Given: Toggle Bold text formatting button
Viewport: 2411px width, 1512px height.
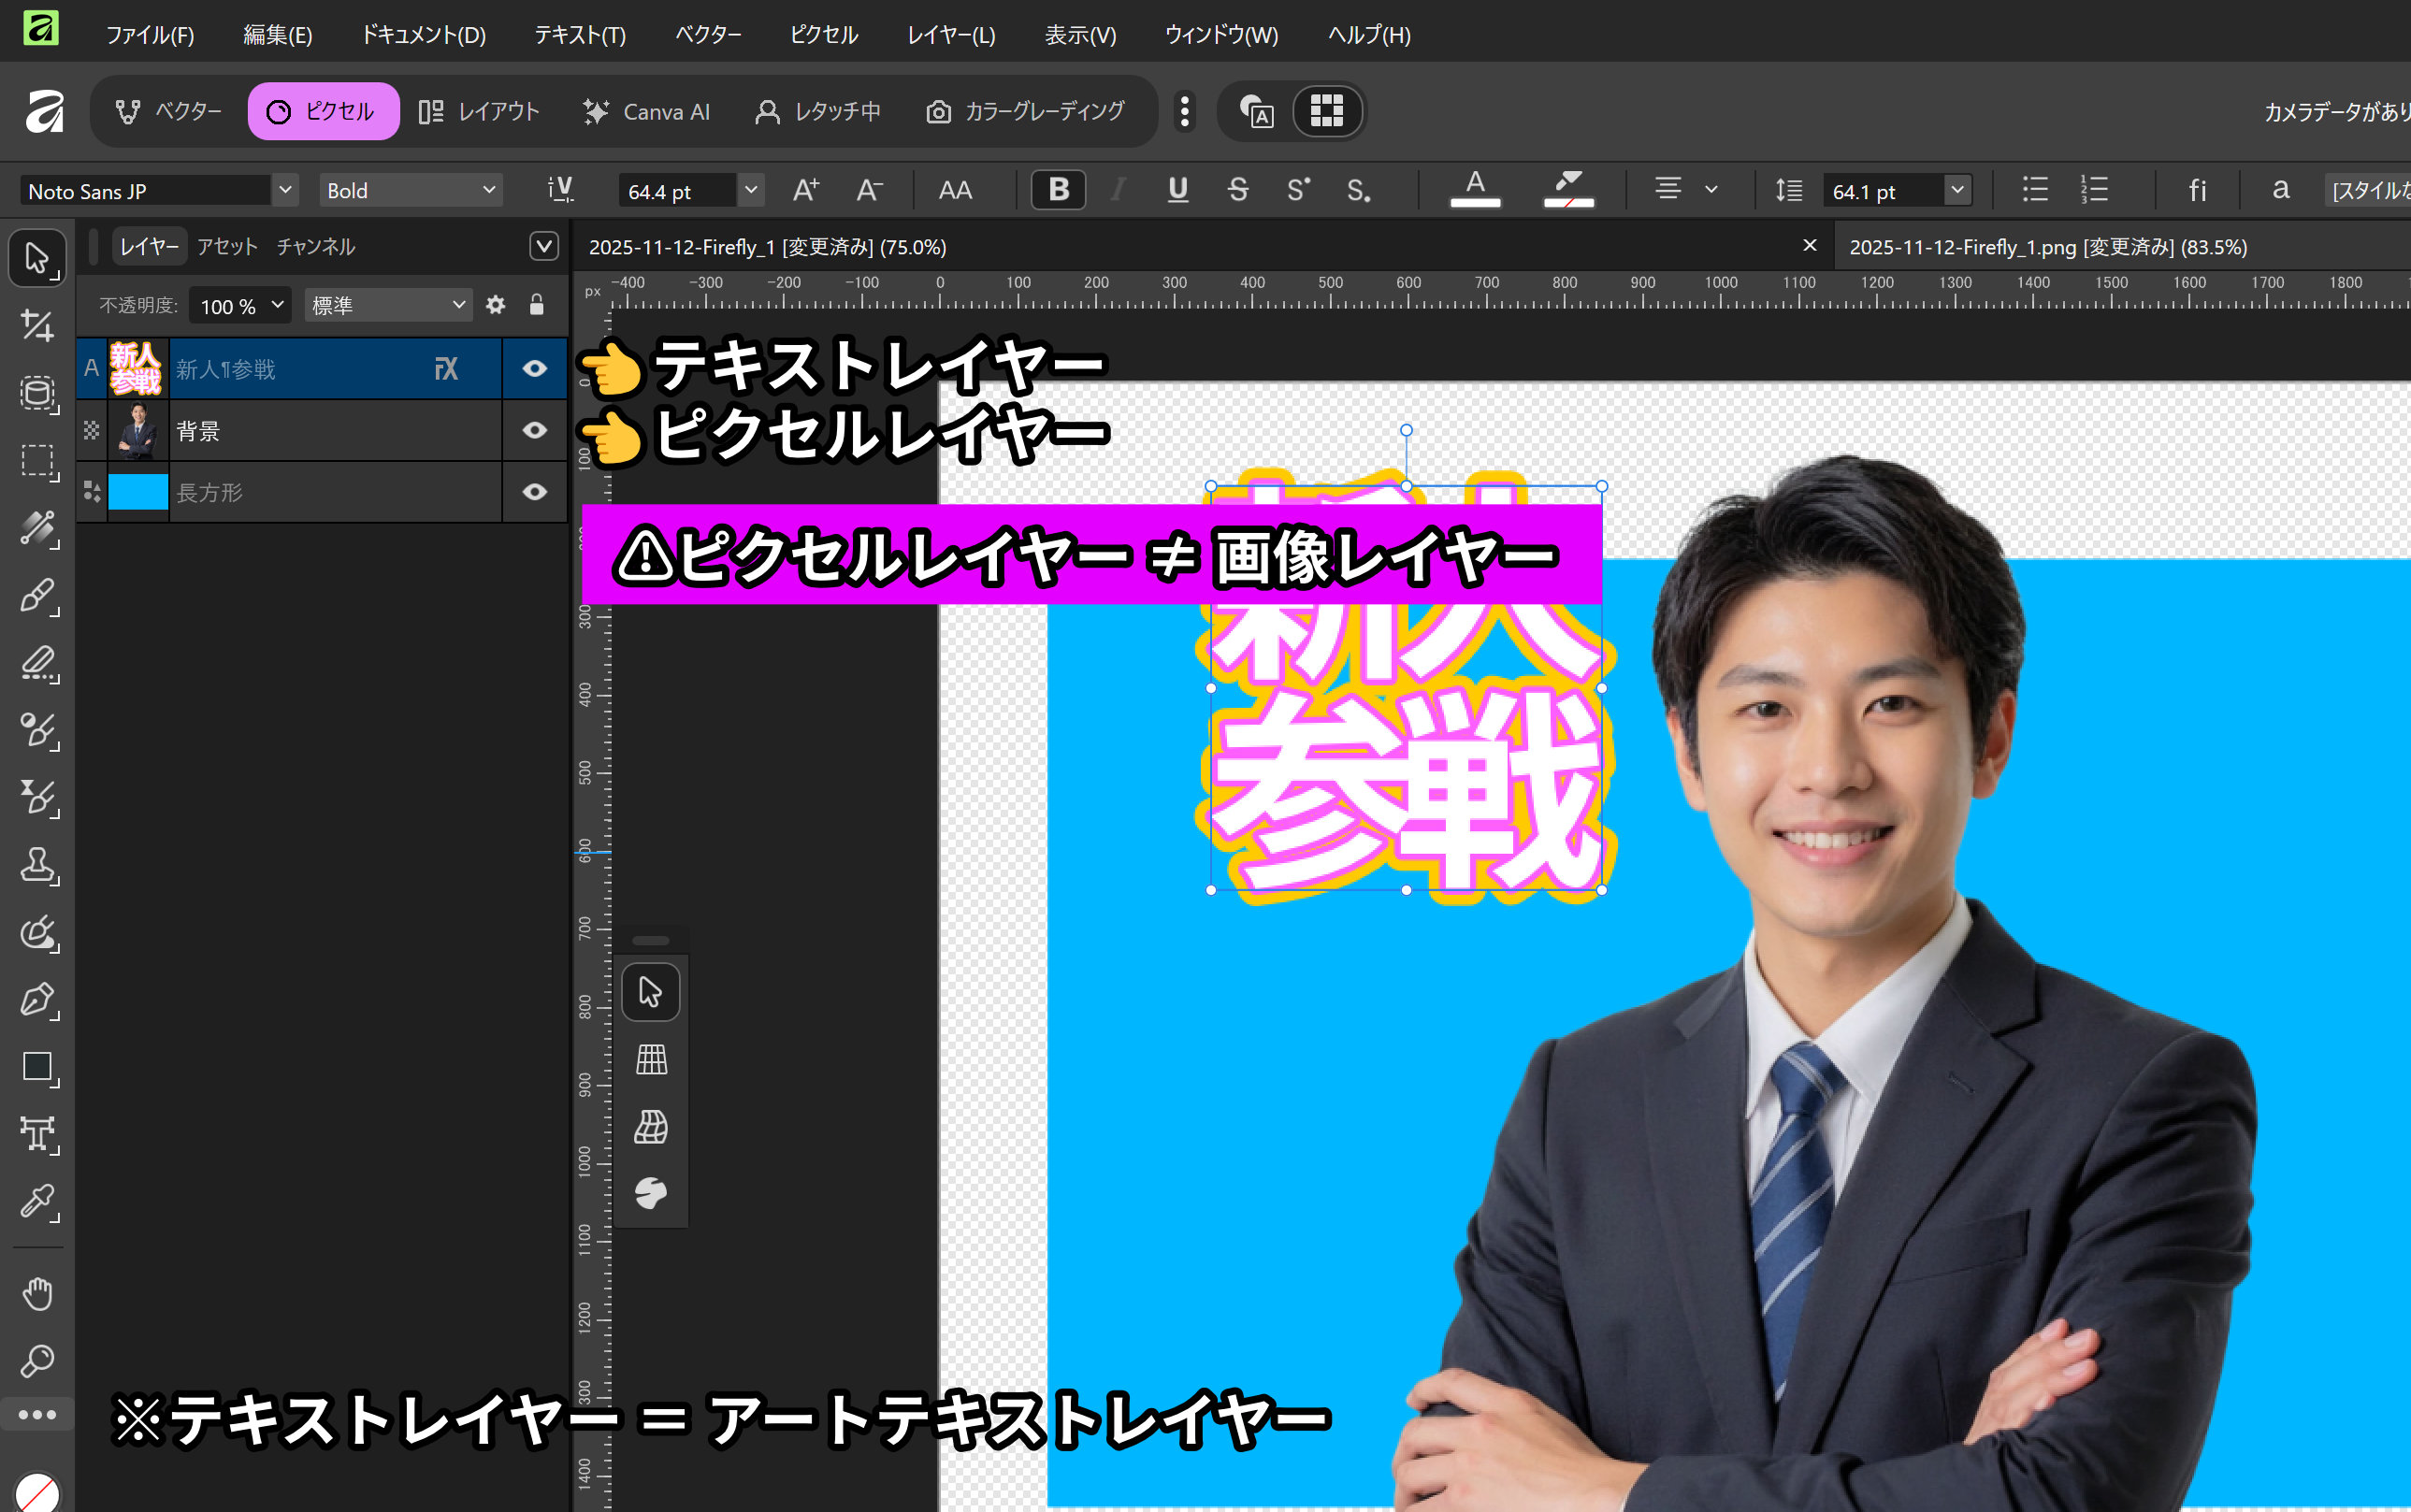Looking at the screenshot, I should tap(1058, 190).
